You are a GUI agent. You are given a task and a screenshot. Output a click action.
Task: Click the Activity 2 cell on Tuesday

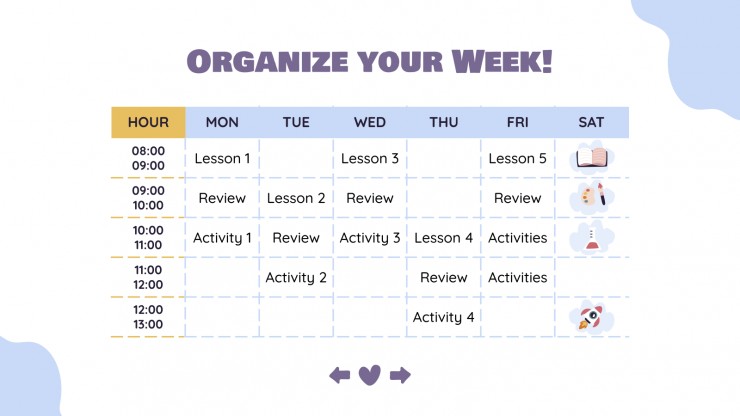pos(296,277)
